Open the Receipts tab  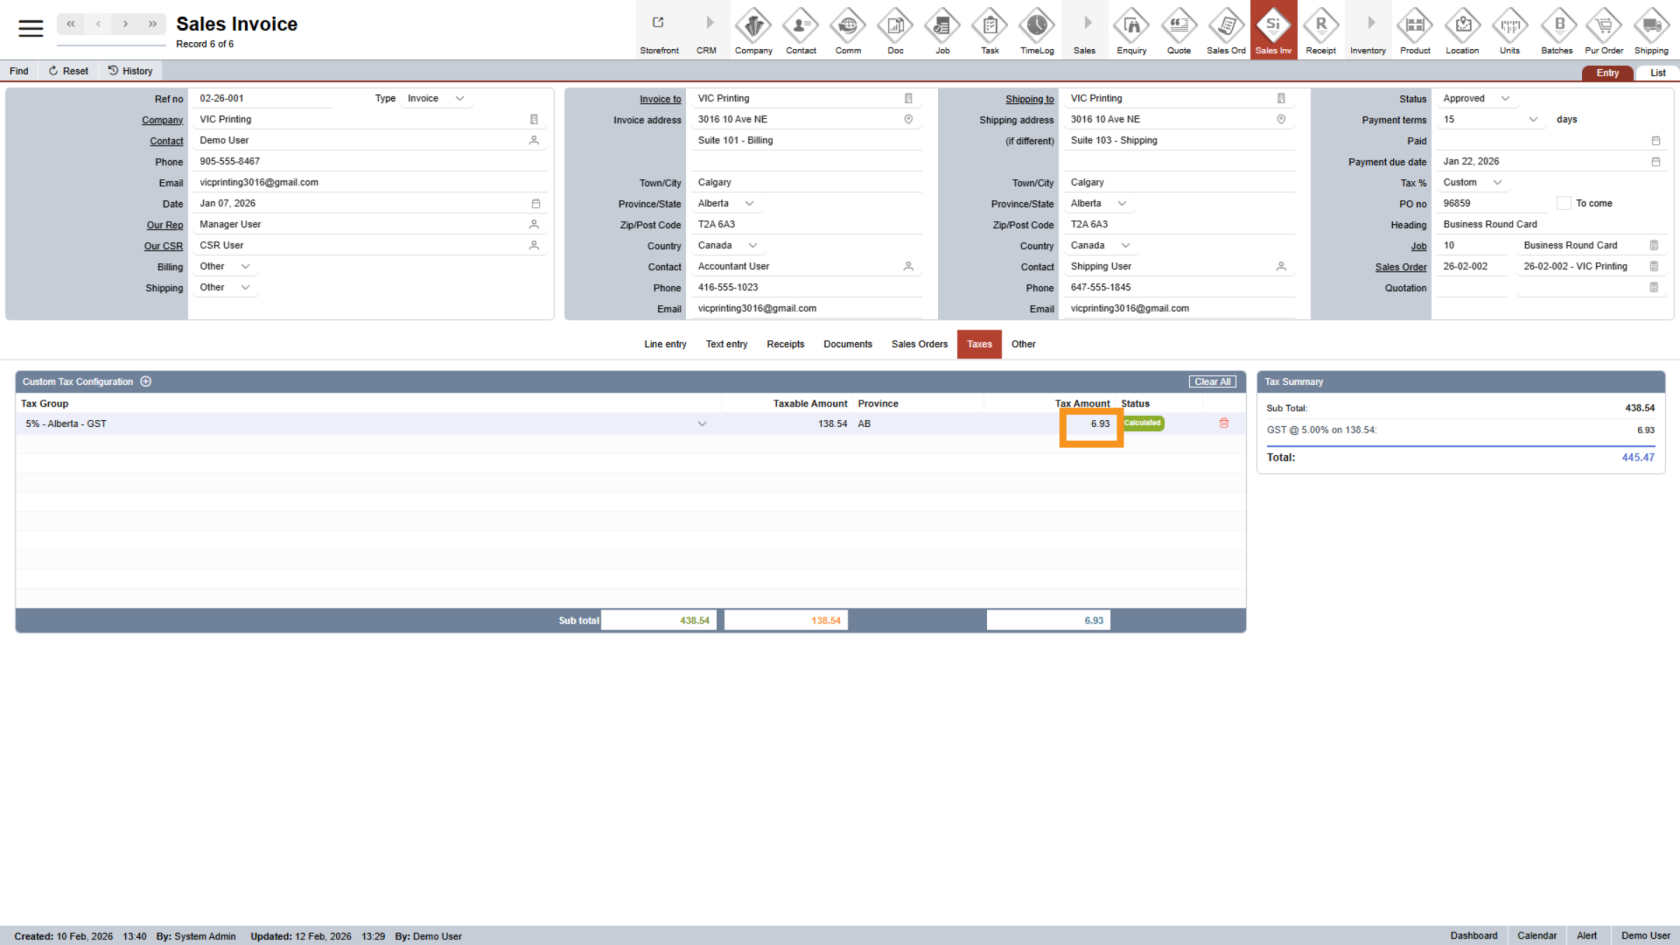point(785,344)
